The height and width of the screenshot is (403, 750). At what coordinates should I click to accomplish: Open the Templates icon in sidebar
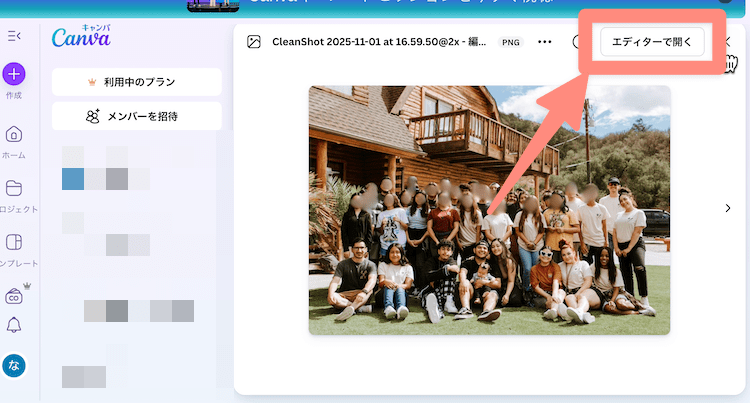(x=14, y=242)
